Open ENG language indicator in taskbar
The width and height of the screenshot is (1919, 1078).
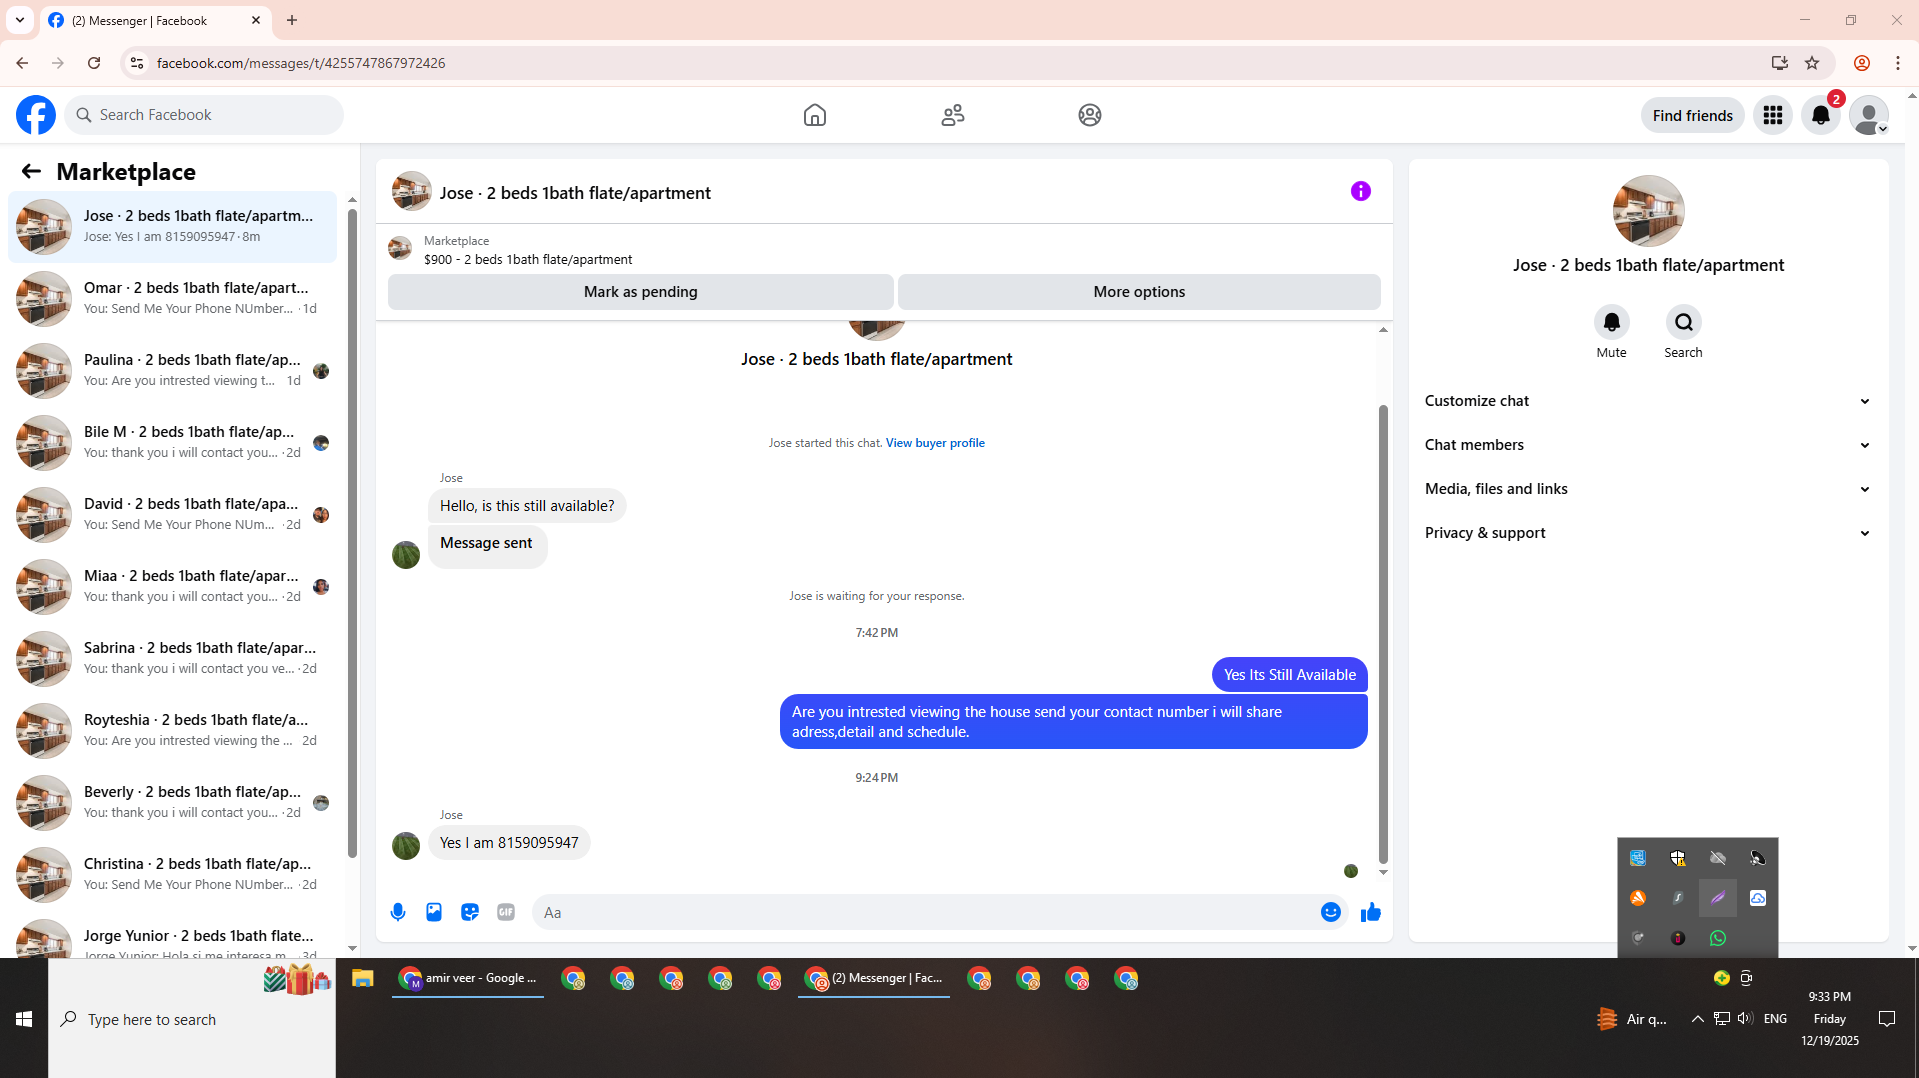1775,1018
